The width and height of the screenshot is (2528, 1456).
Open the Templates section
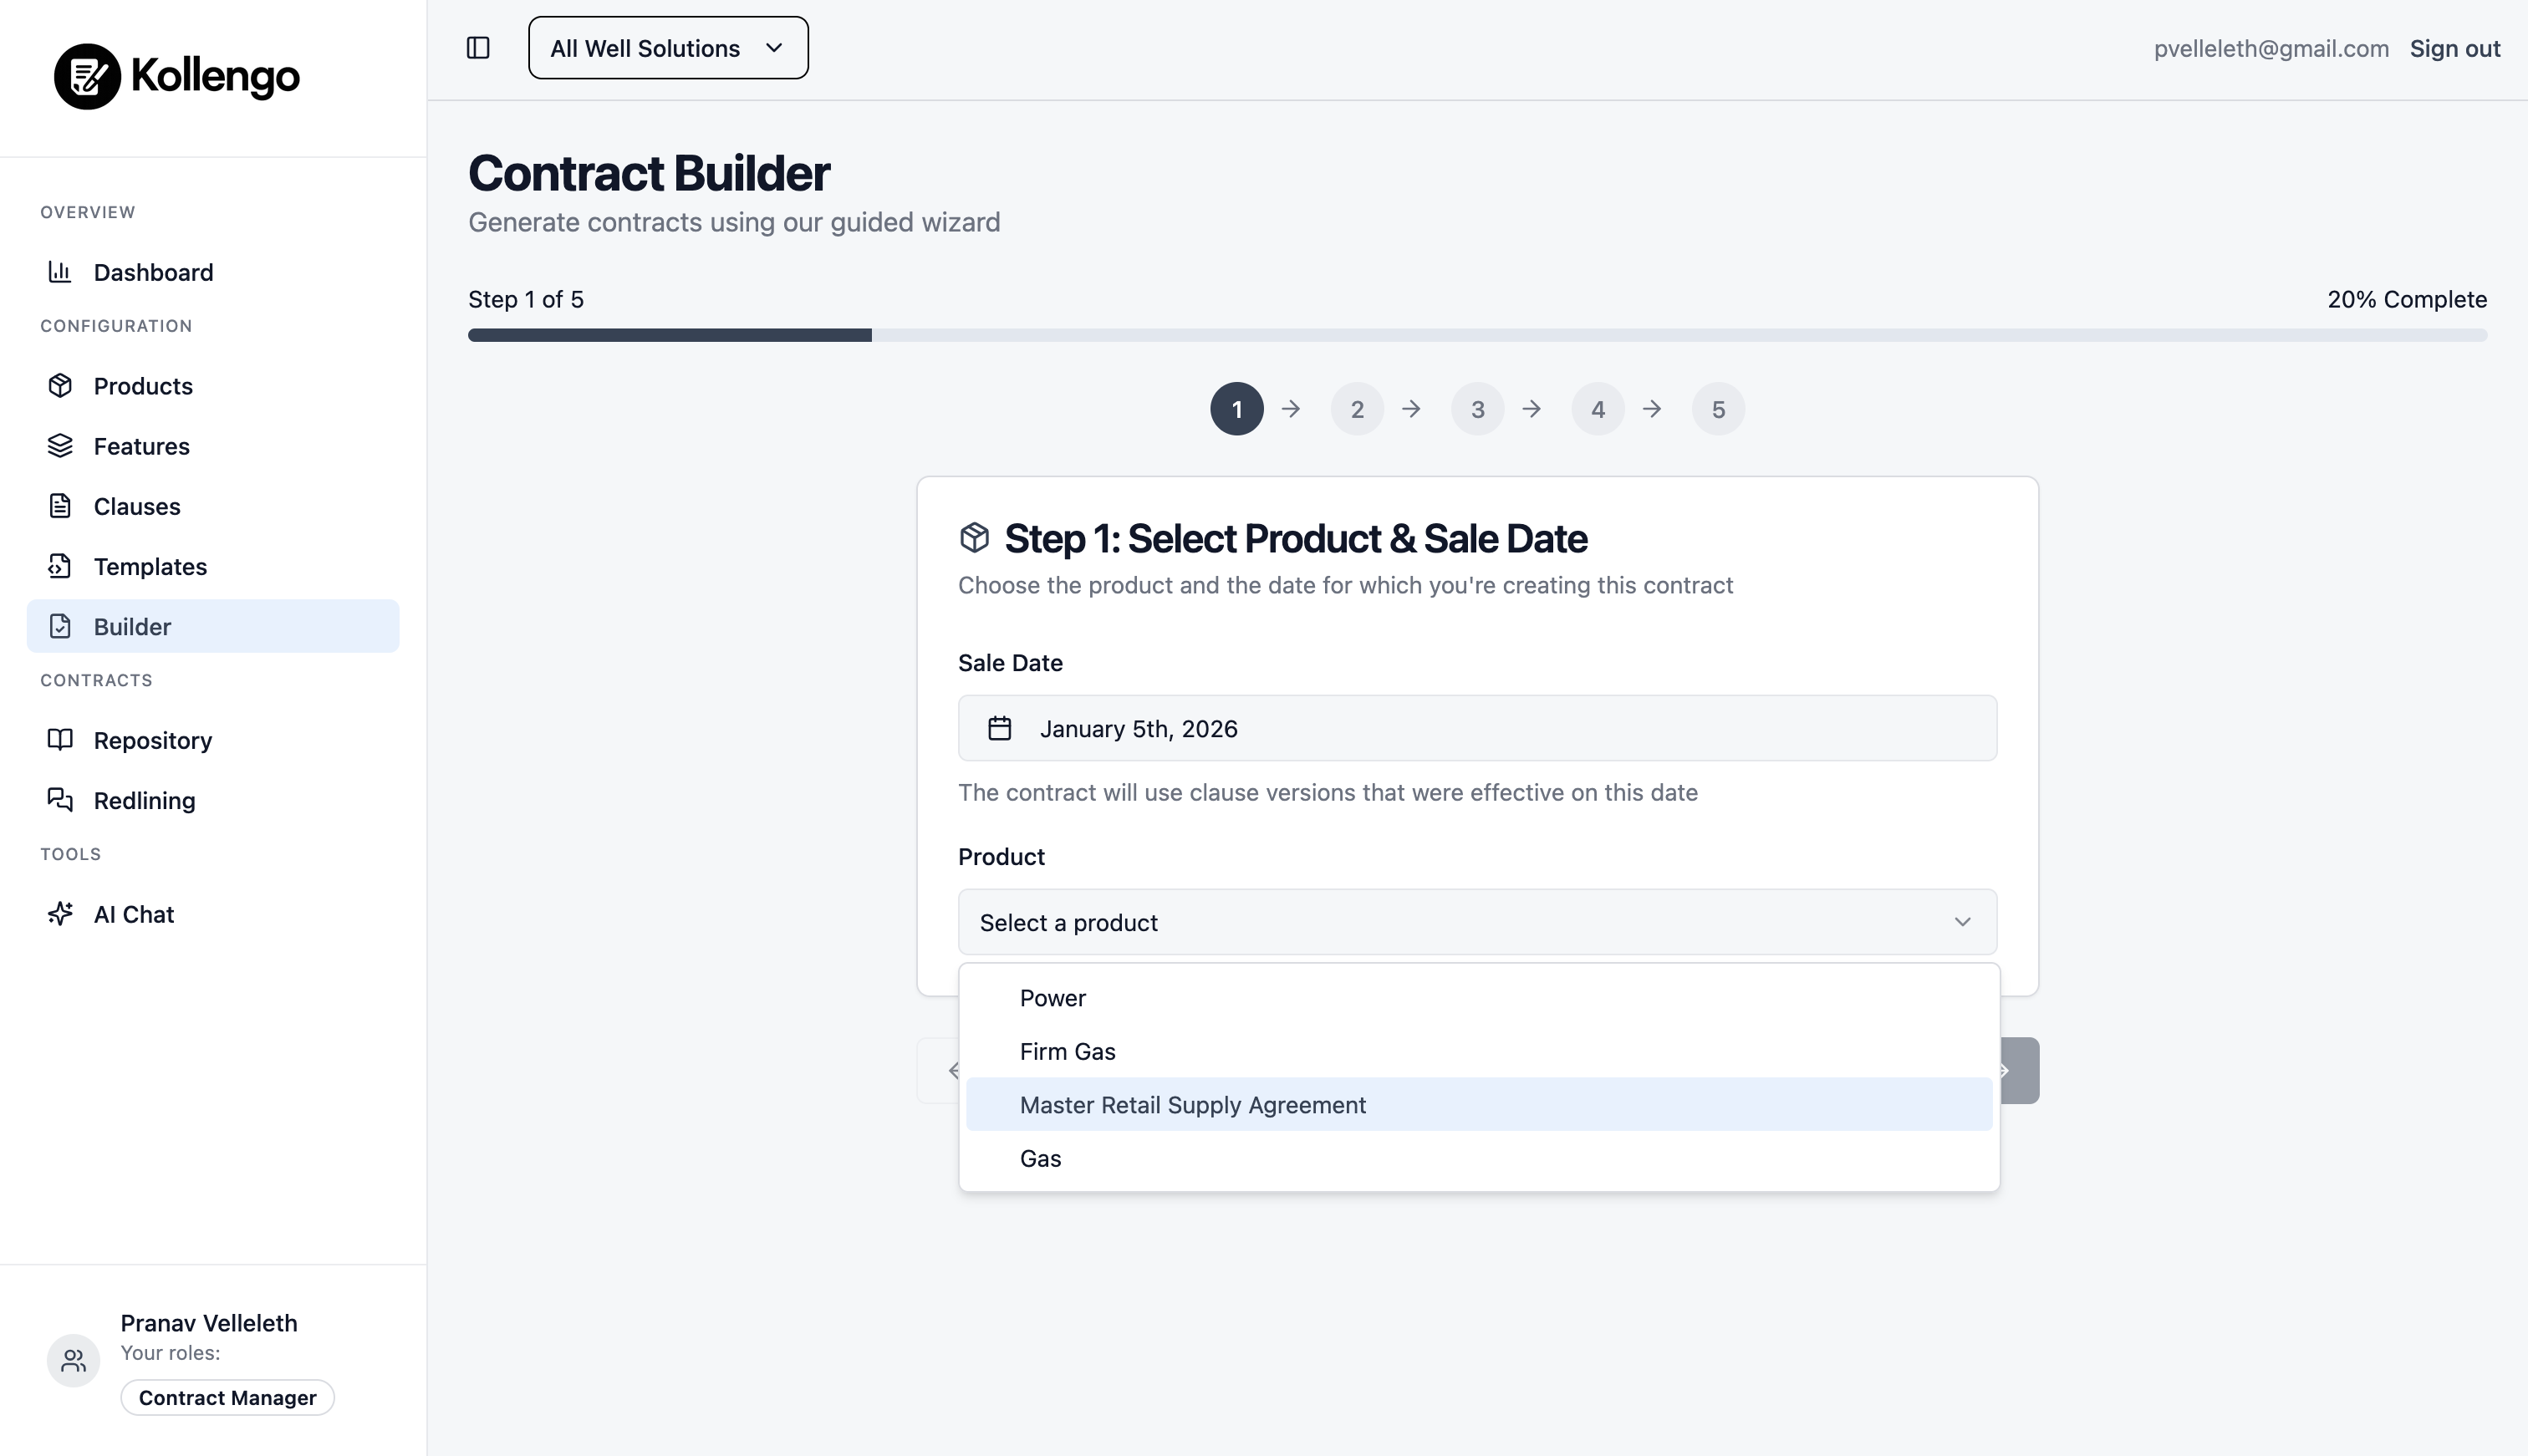151,566
